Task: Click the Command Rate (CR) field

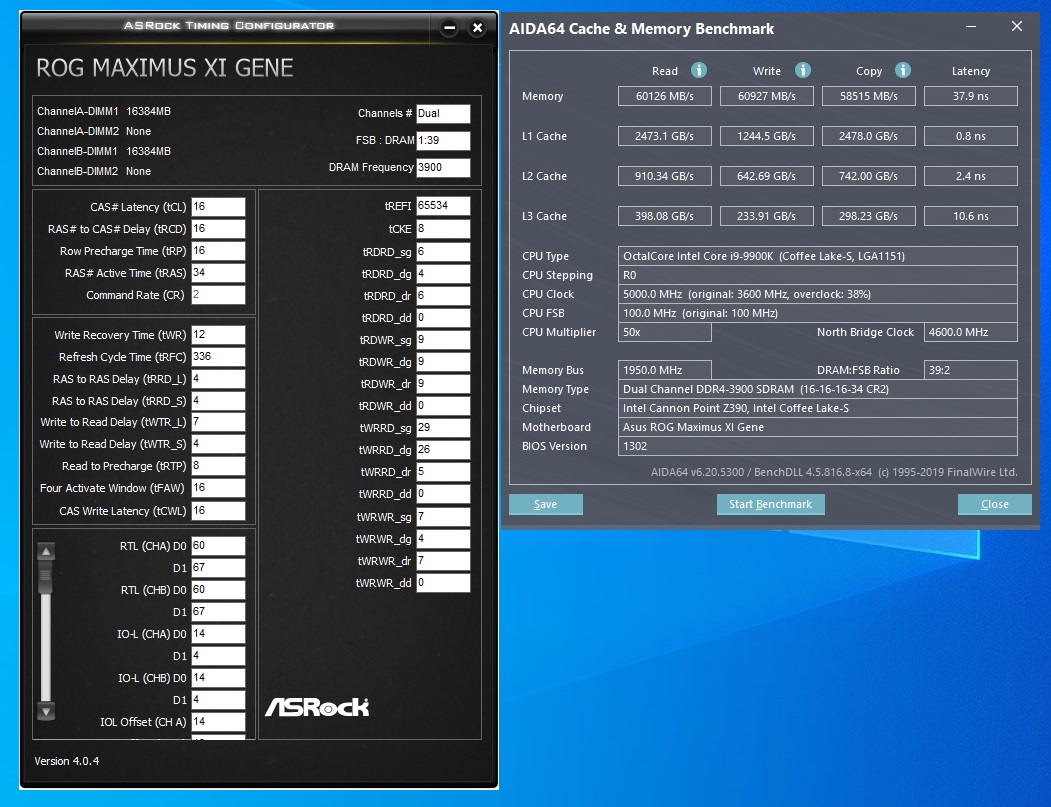Action: 218,294
